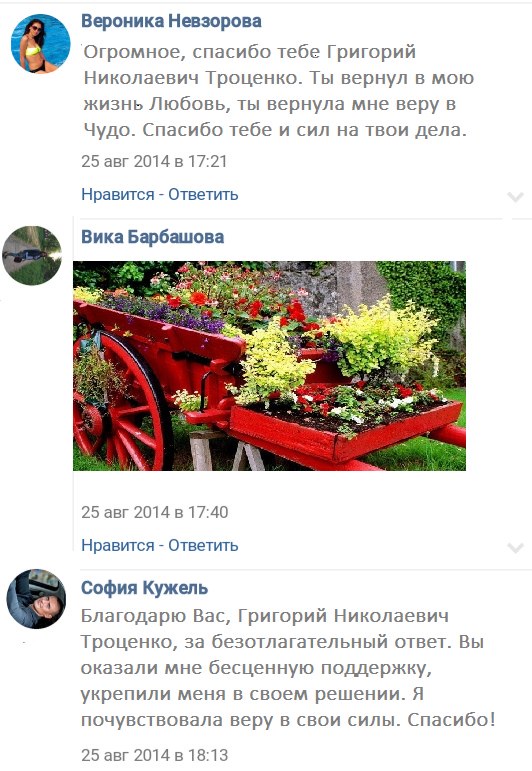
Task: Reply to Вероника's comment via Ответить
Action: [203, 194]
